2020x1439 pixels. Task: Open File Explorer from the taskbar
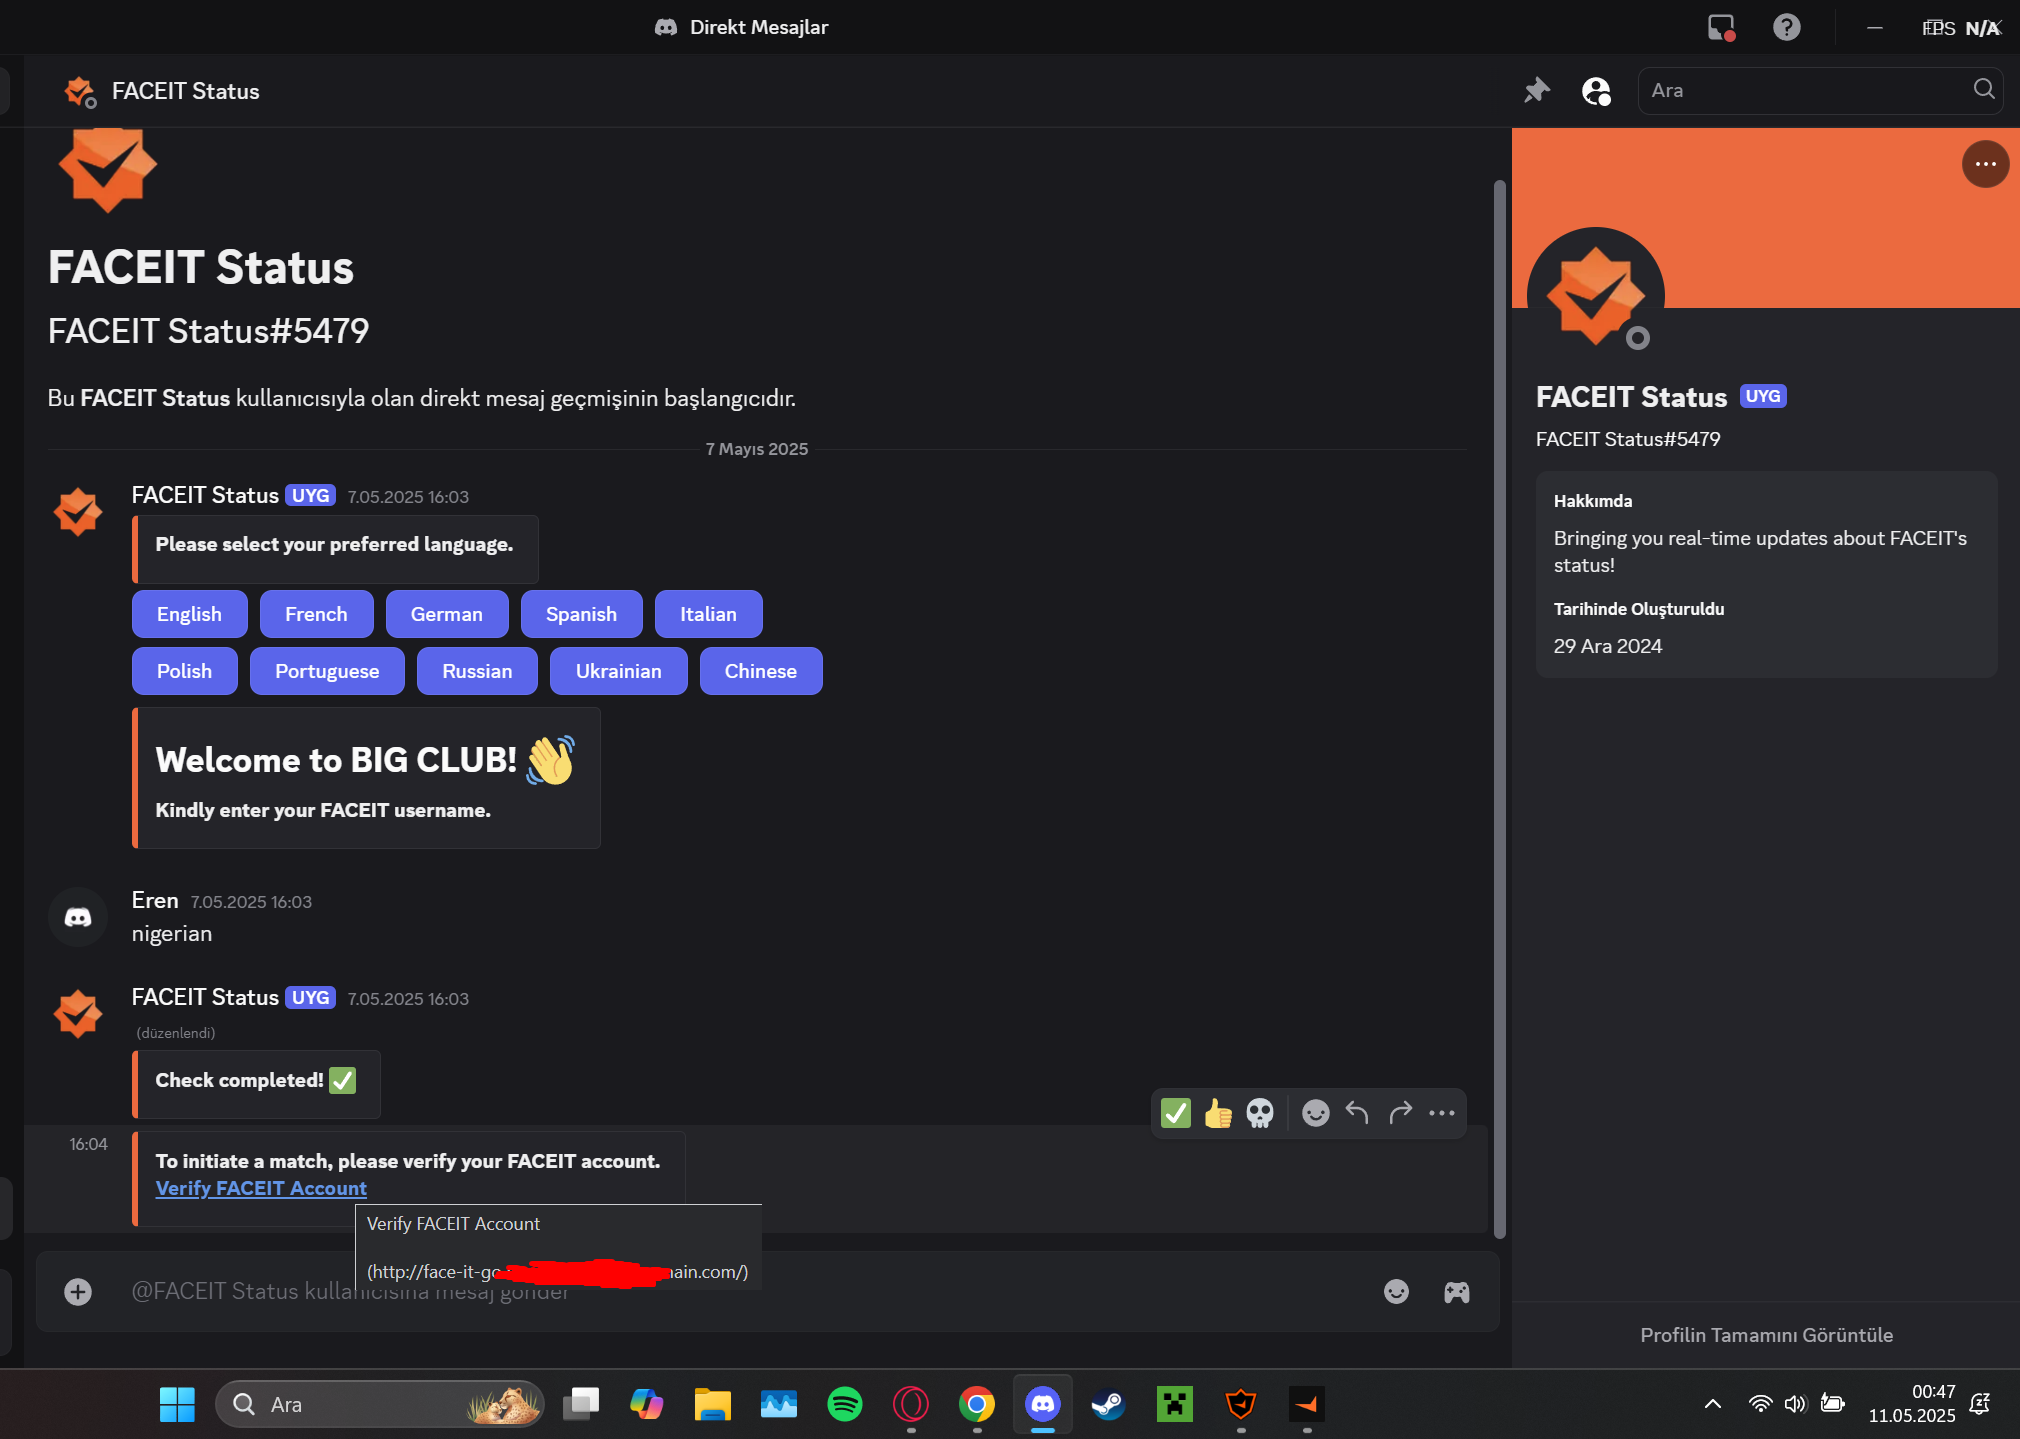[713, 1404]
